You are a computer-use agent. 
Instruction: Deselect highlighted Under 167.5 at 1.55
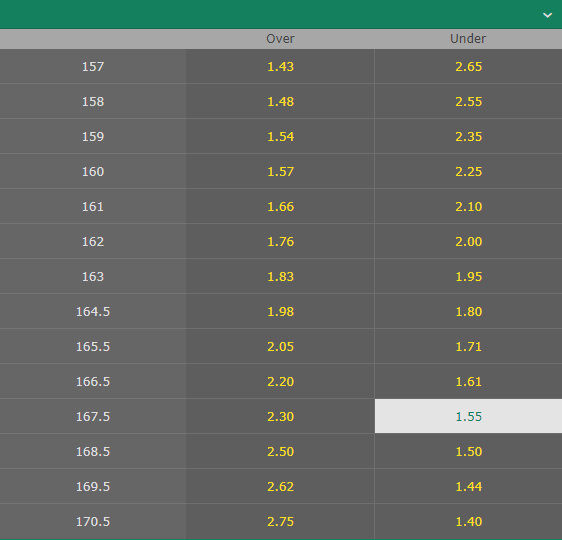click(468, 416)
